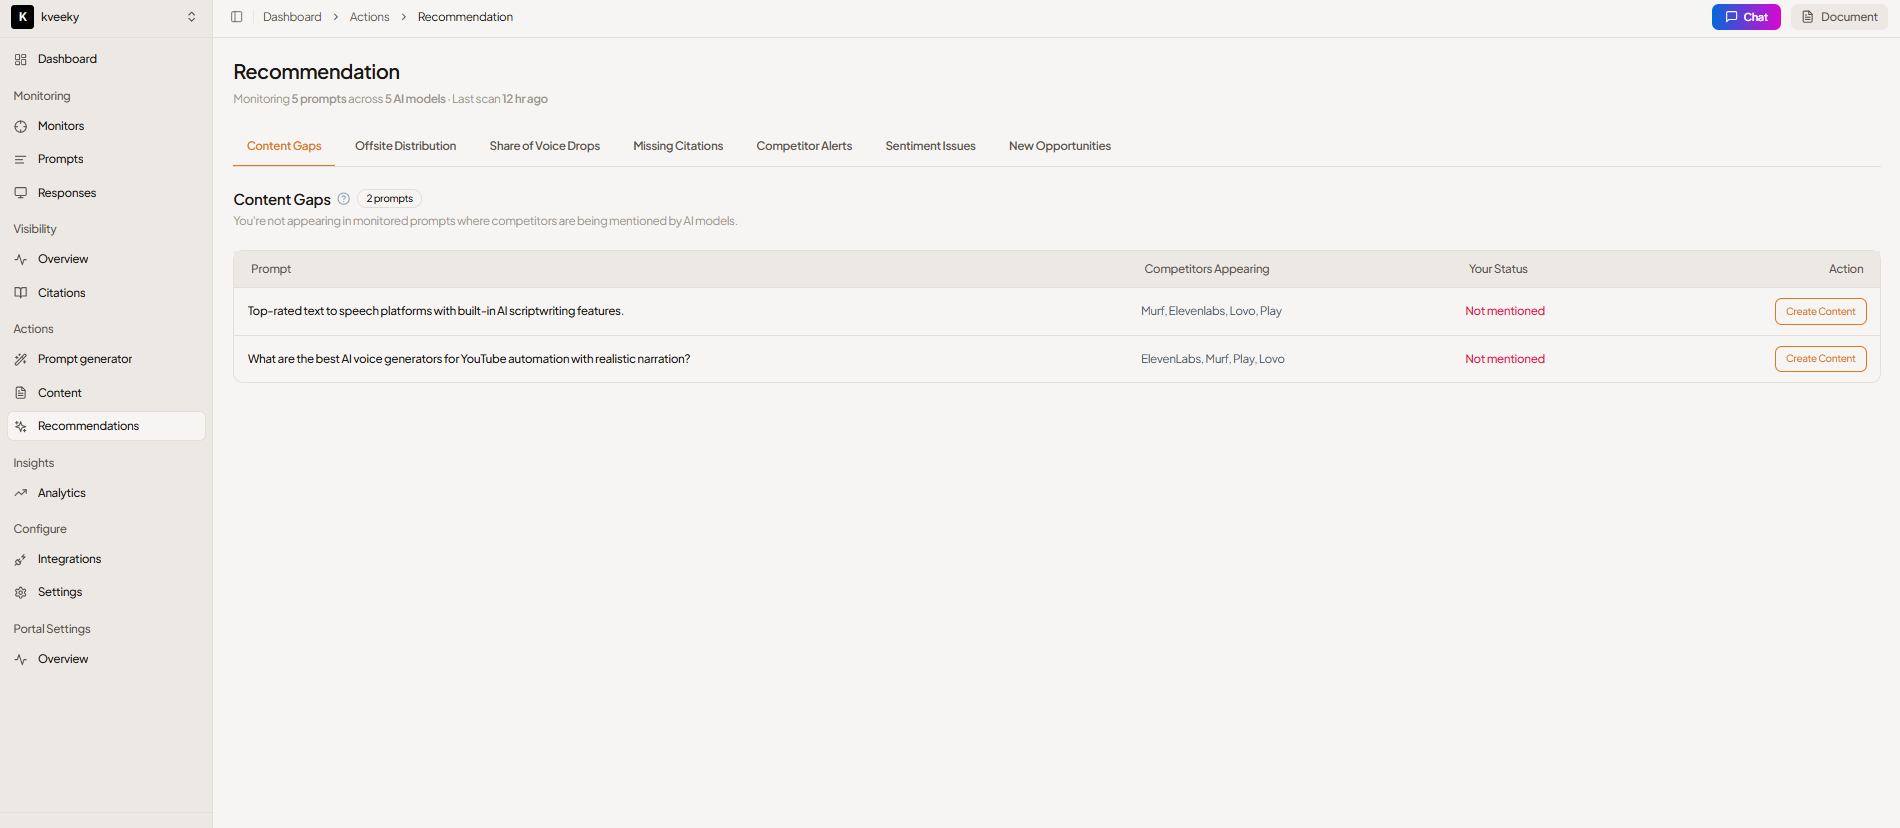Image resolution: width=1900 pixels, height=828 pixels.
Task: Switch to the Competitor Alerts tab
Action: [804, 146]
